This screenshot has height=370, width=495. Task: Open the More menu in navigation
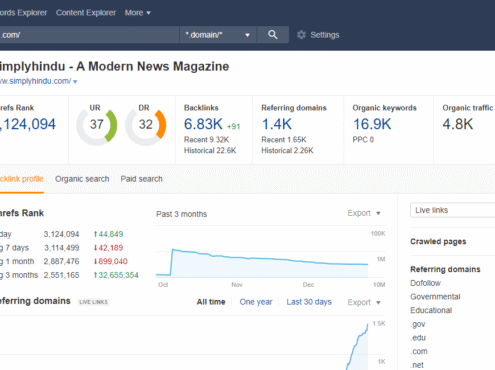point(137,13)
